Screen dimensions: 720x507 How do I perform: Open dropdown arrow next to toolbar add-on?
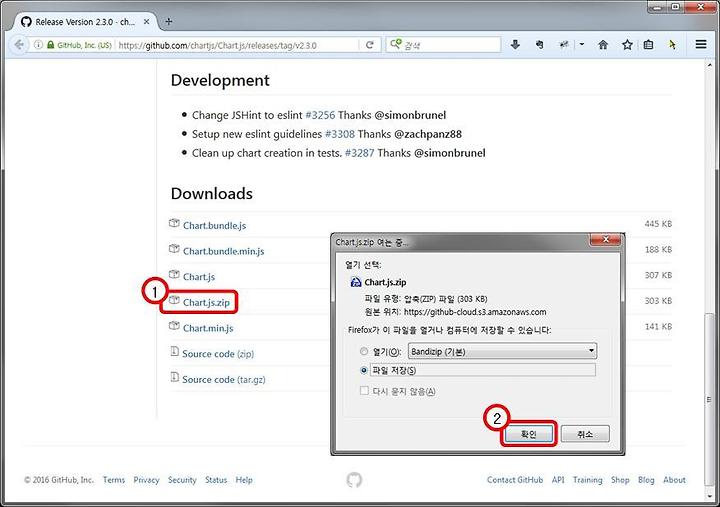click(x=582, y=45)
